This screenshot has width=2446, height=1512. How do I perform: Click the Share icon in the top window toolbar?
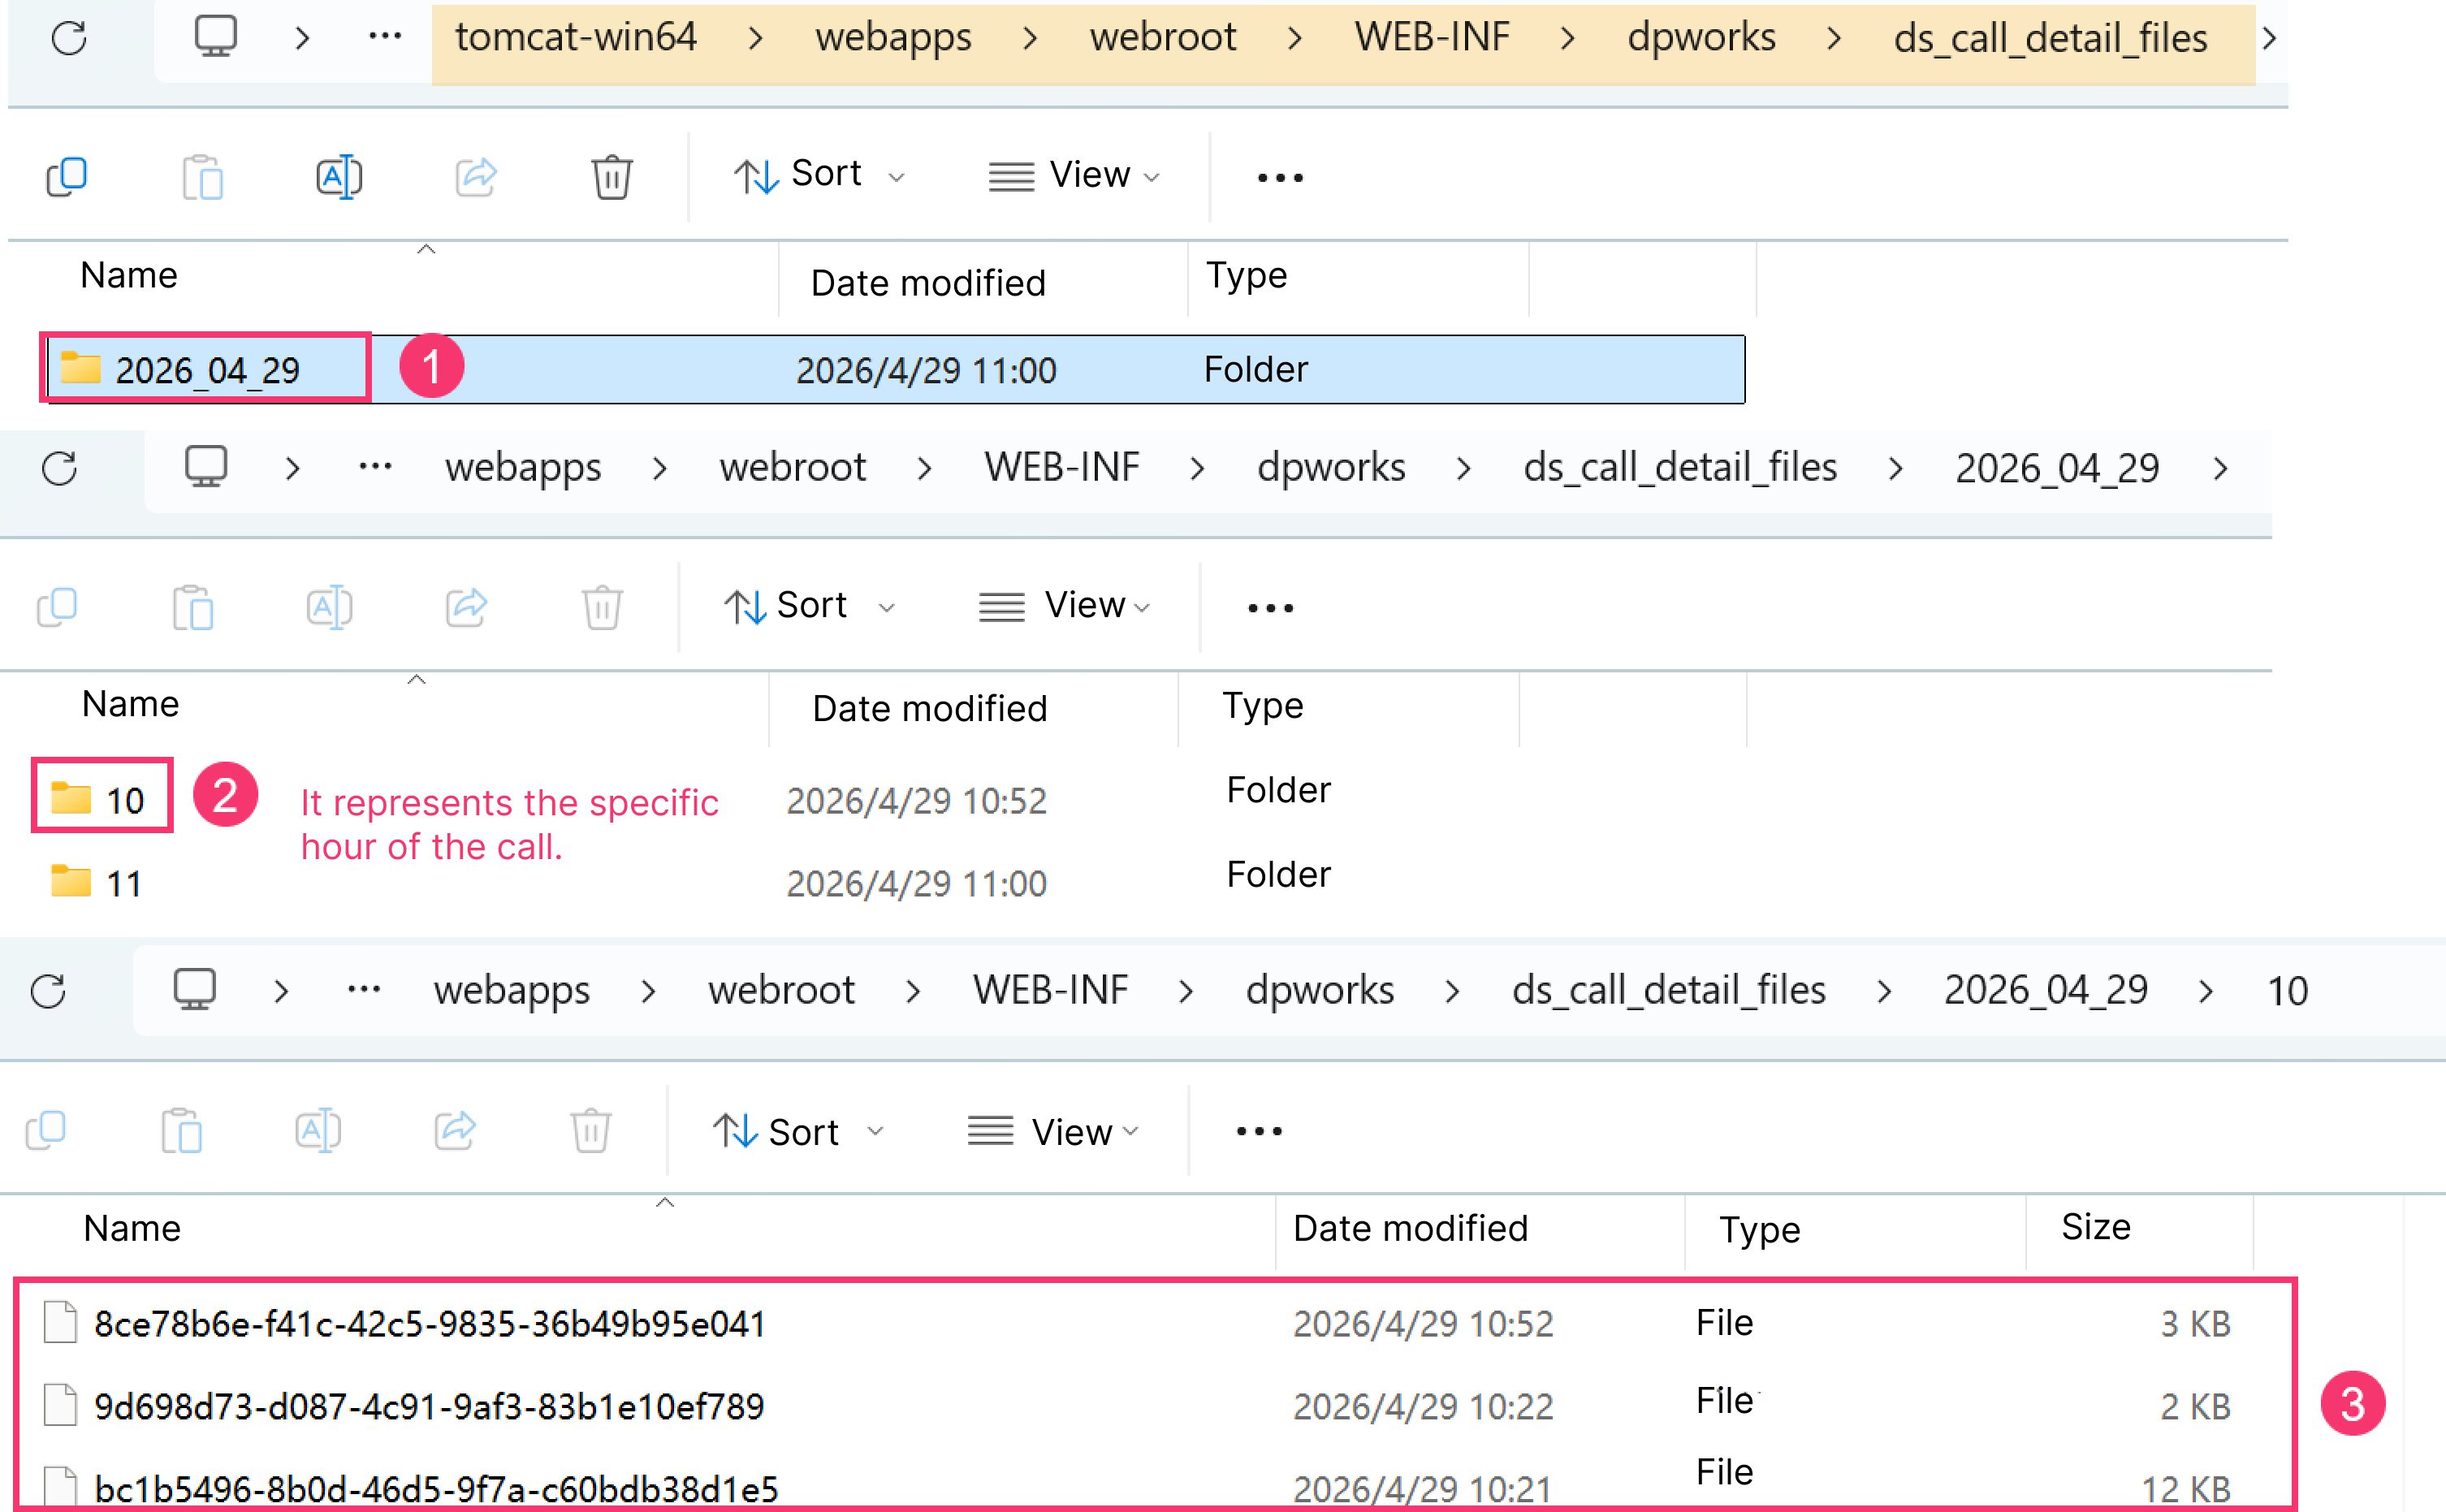pyautogui.click(x=476, y=177)
